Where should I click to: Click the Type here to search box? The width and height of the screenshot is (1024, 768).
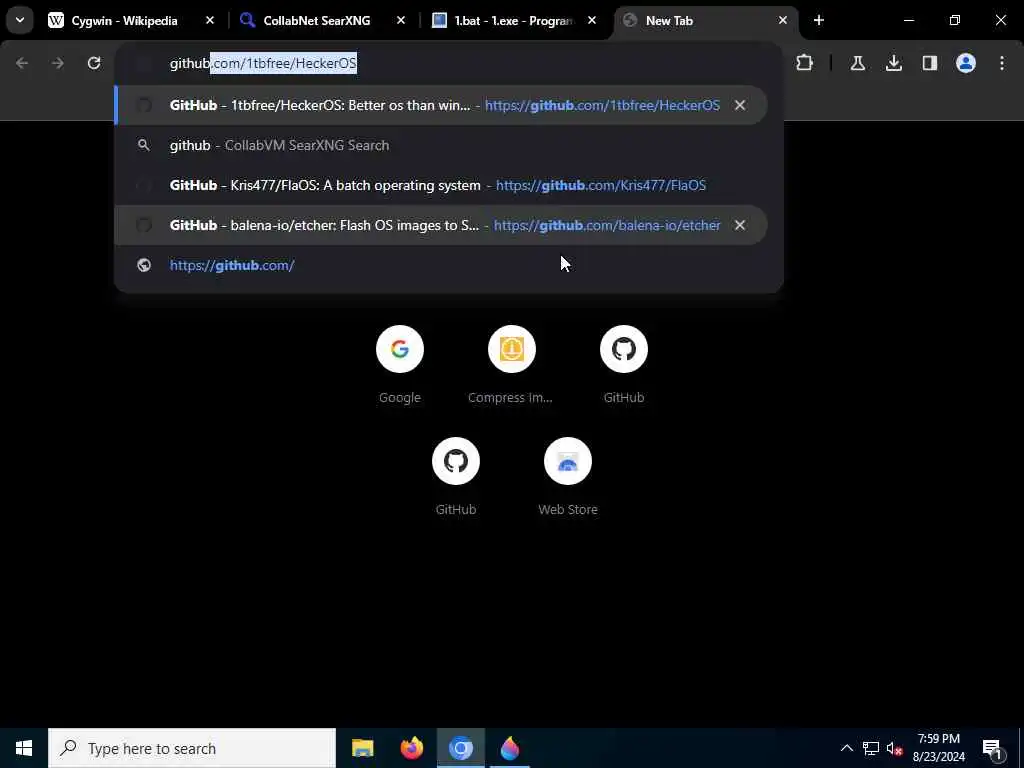pos(192,748)
